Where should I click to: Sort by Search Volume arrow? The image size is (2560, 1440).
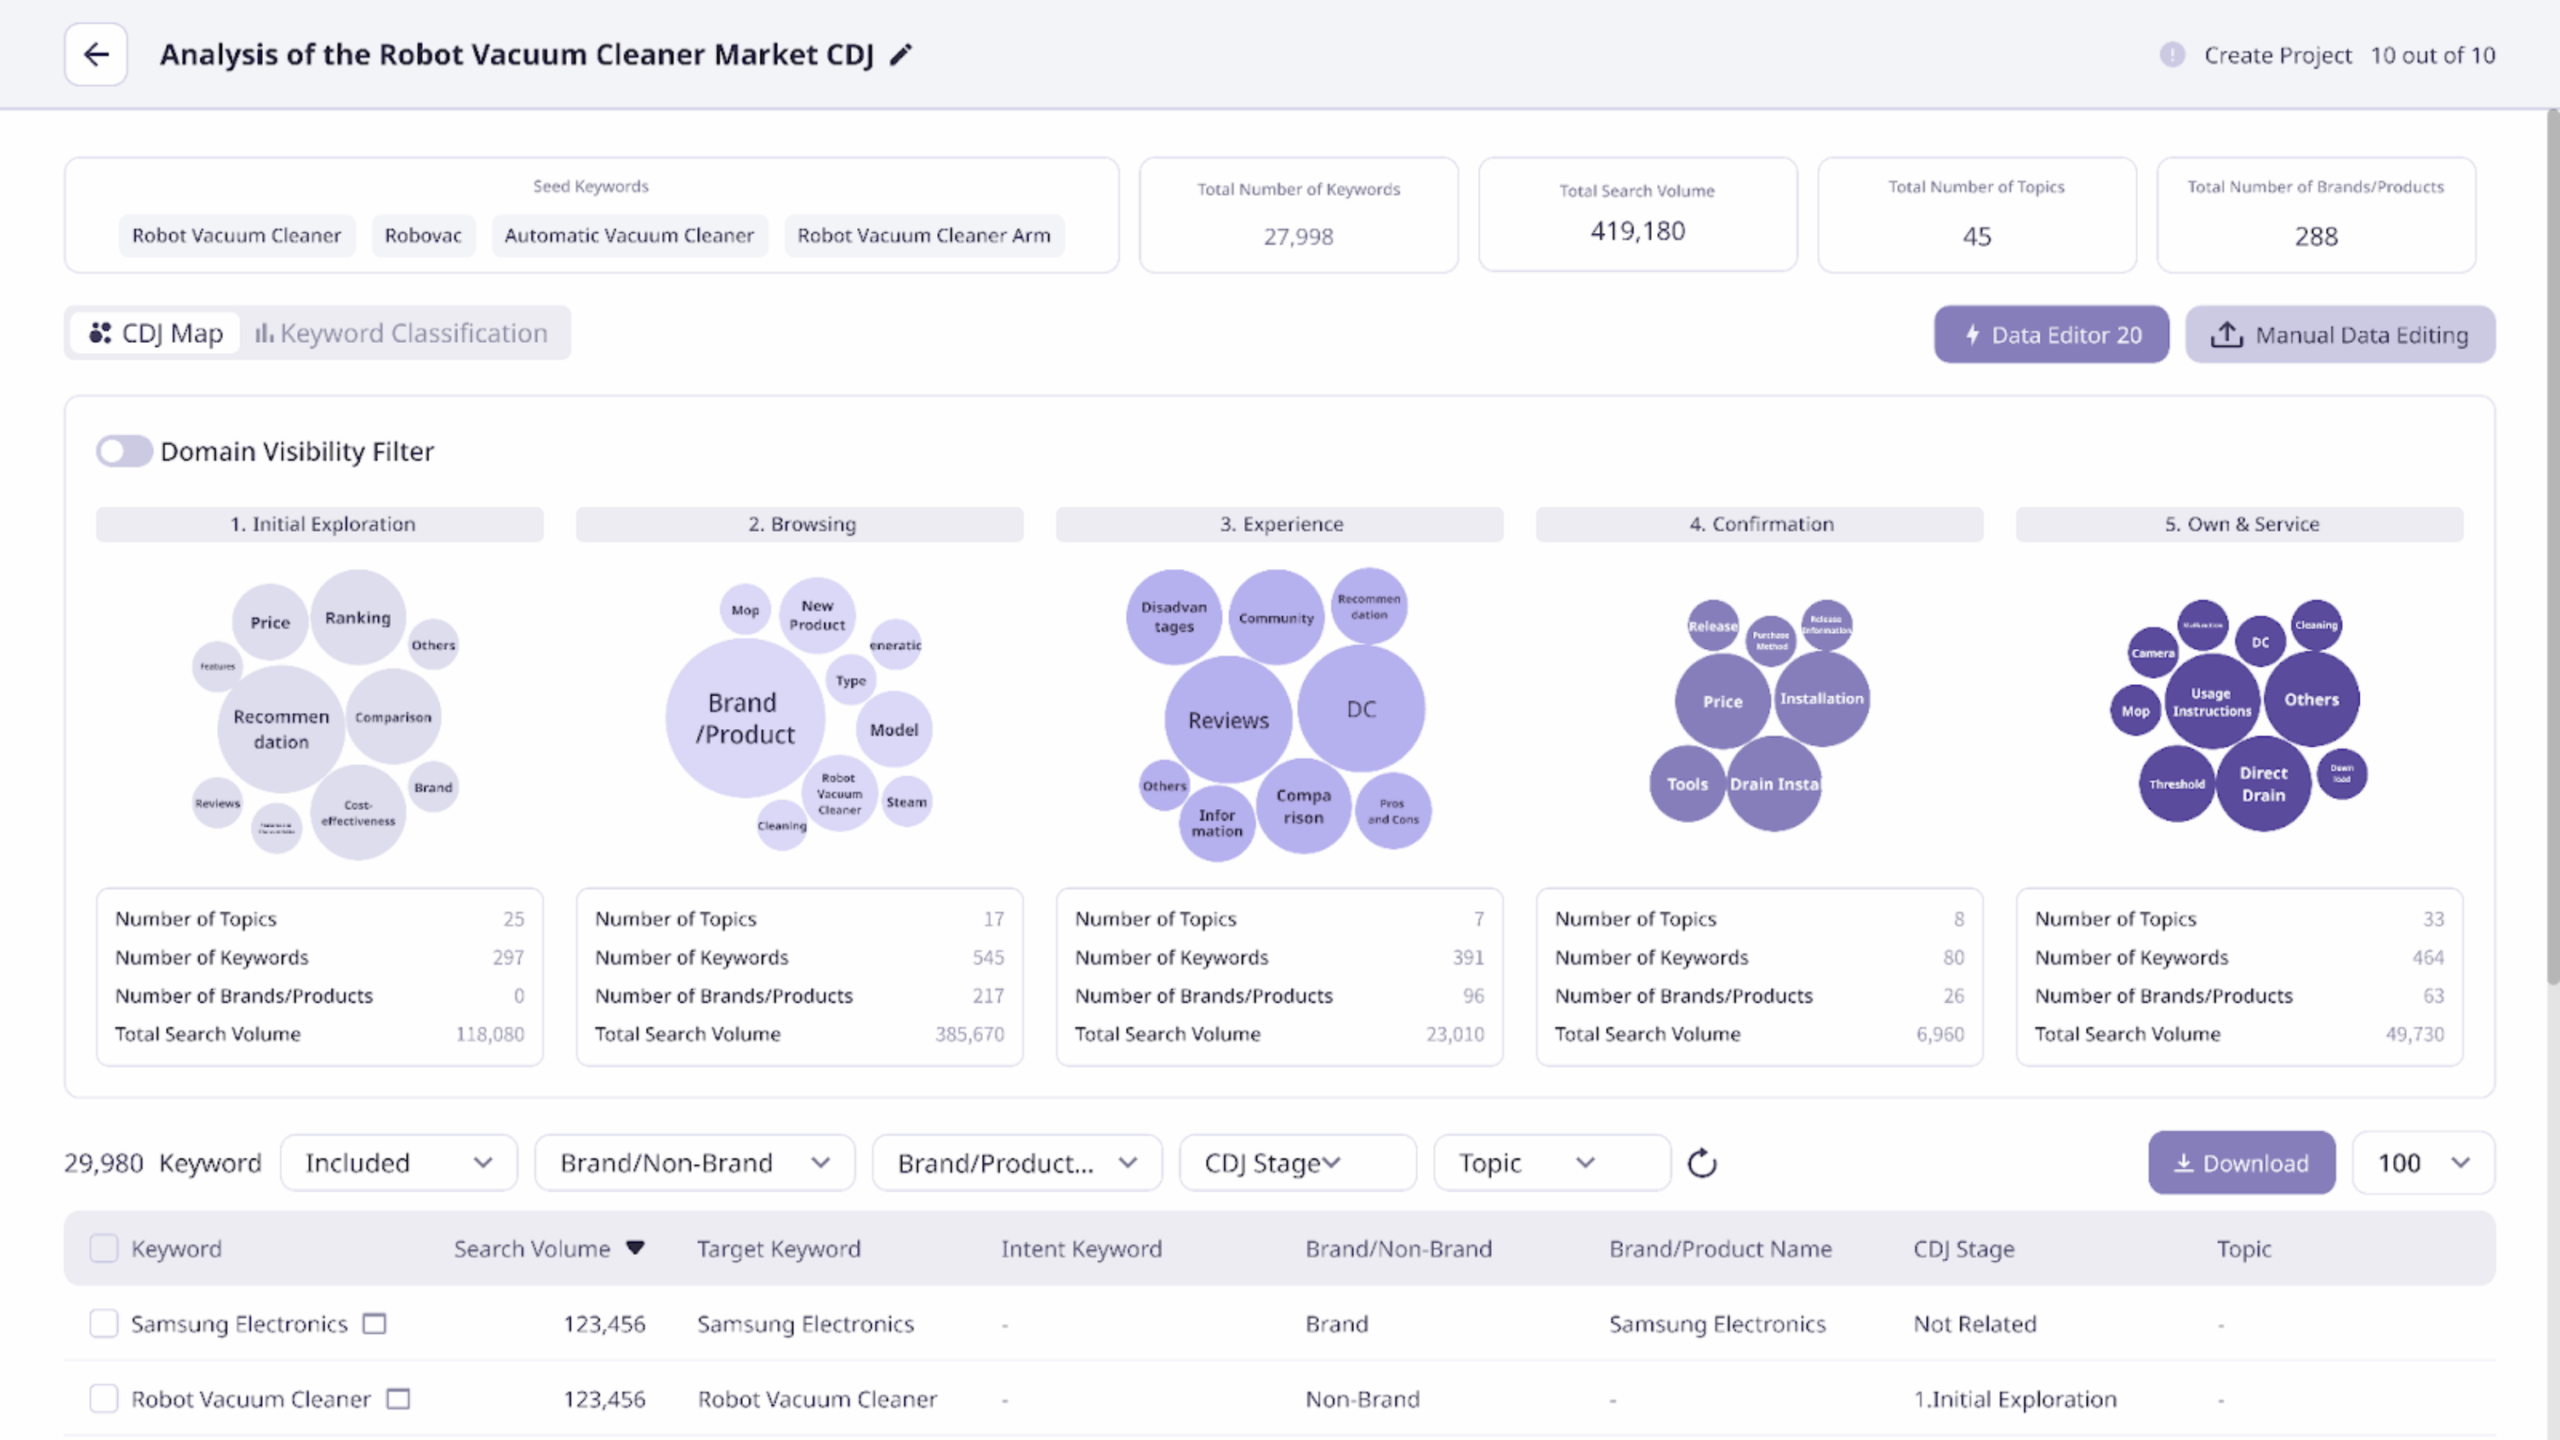tap(635, 1248)
